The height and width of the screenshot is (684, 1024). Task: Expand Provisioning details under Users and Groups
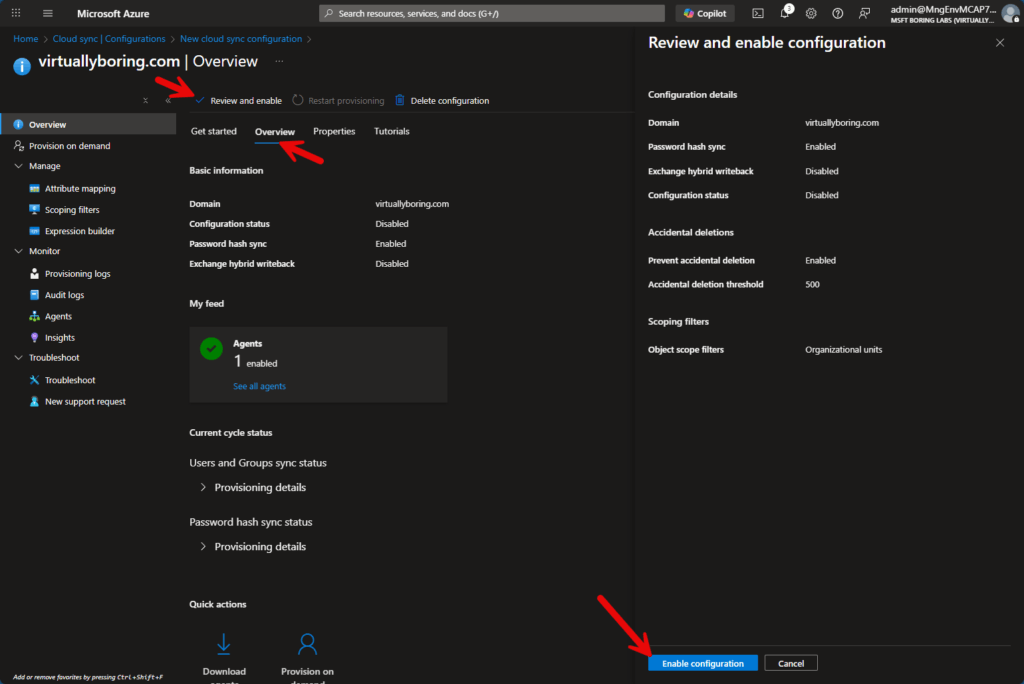pos(253,487)
